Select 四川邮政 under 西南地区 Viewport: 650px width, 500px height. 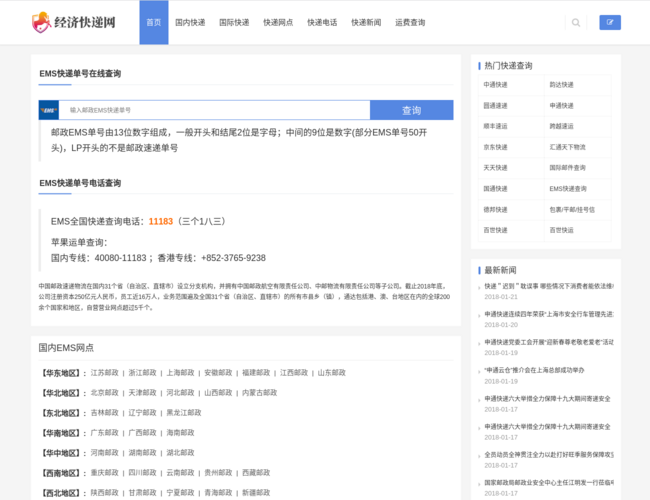click(x=143, y=473)
